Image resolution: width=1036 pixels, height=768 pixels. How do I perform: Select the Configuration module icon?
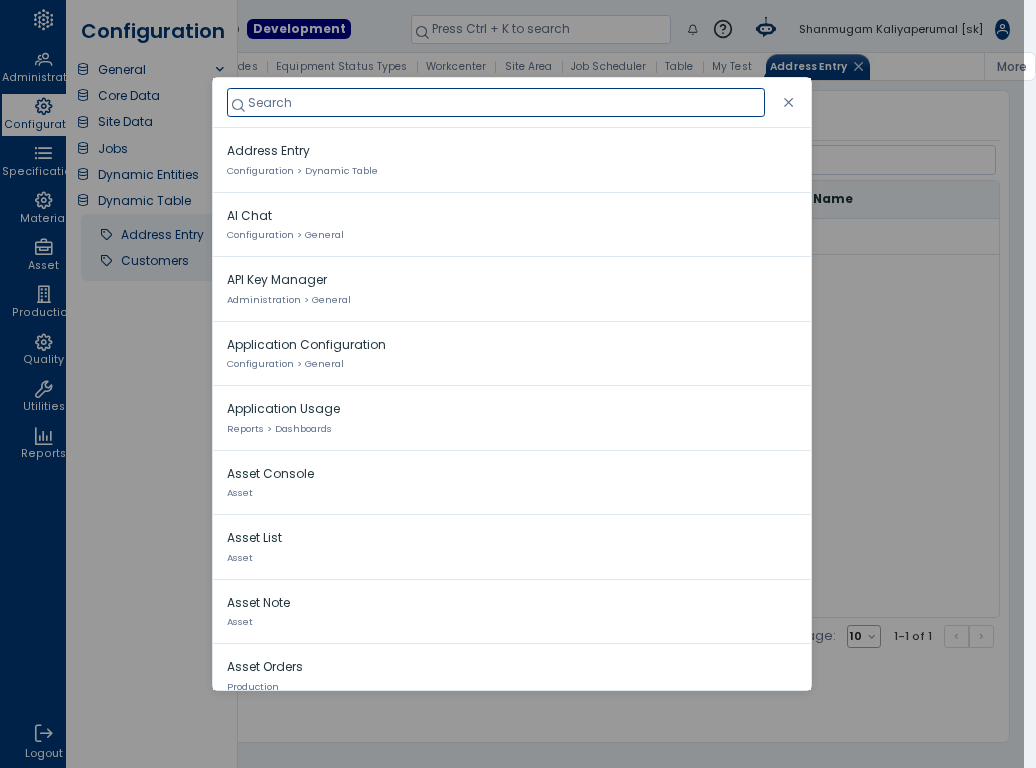(44, 106)
